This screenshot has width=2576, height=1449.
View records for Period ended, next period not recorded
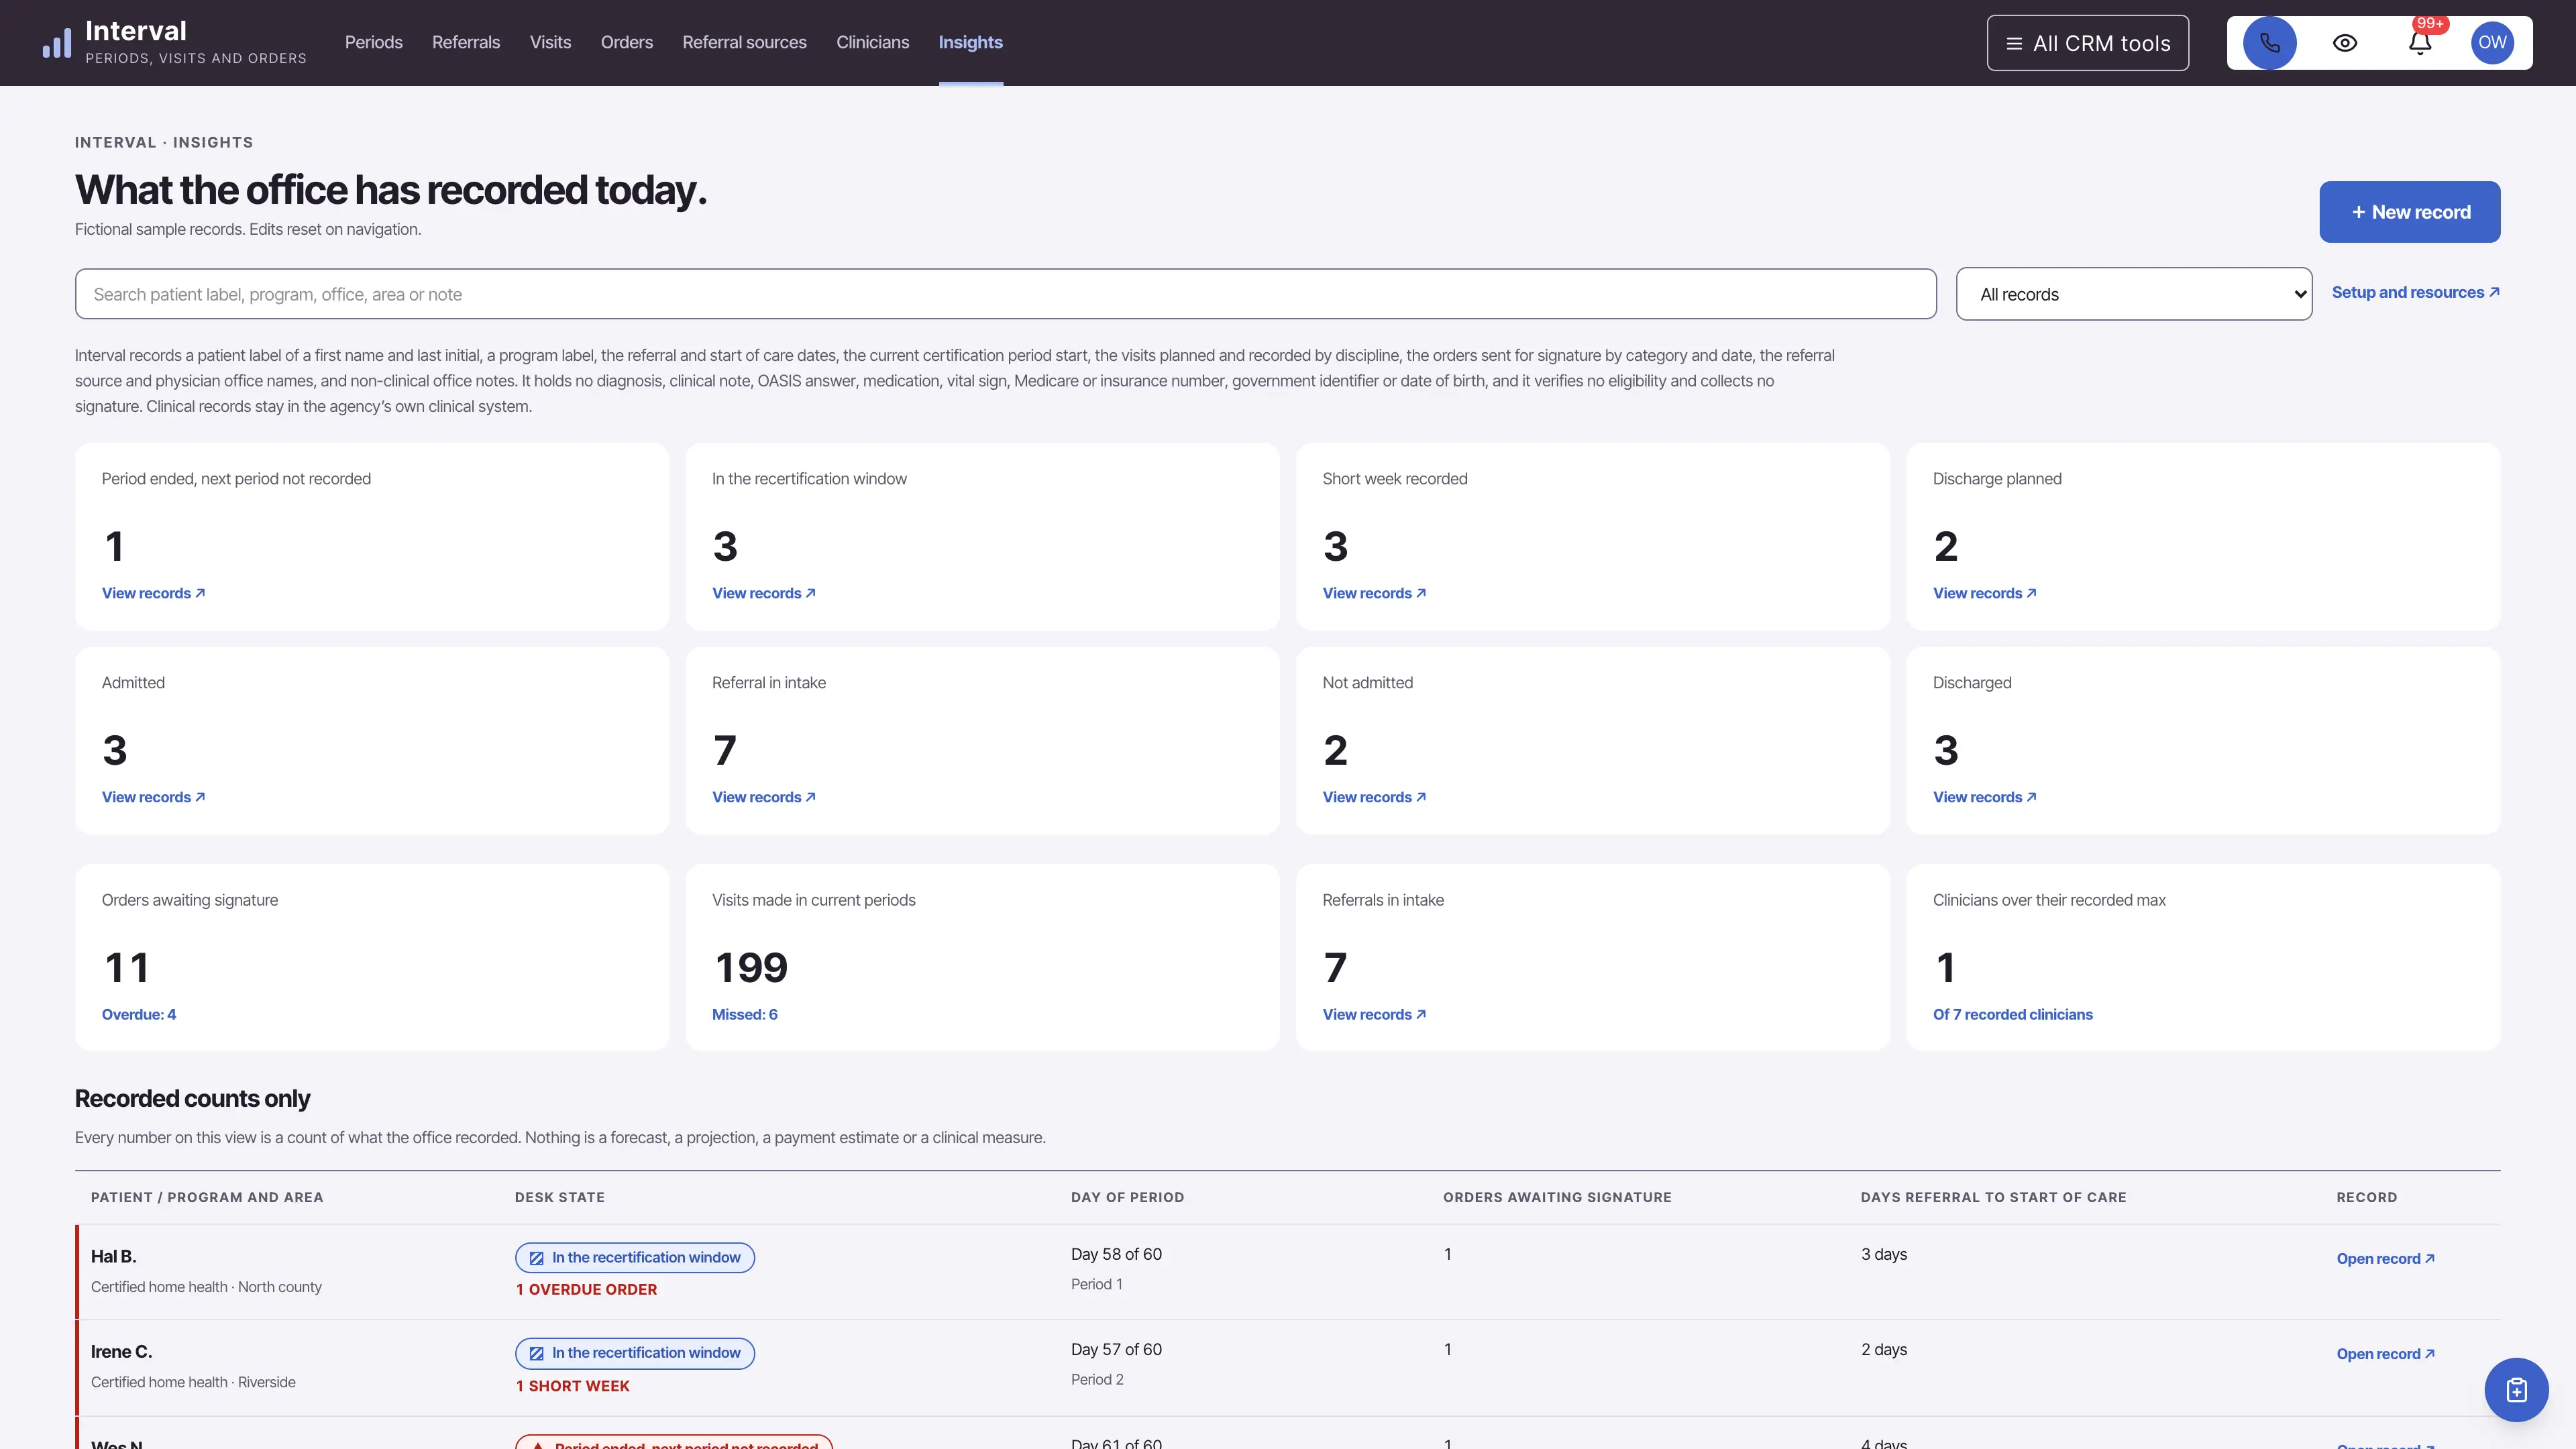coord(153,593)
